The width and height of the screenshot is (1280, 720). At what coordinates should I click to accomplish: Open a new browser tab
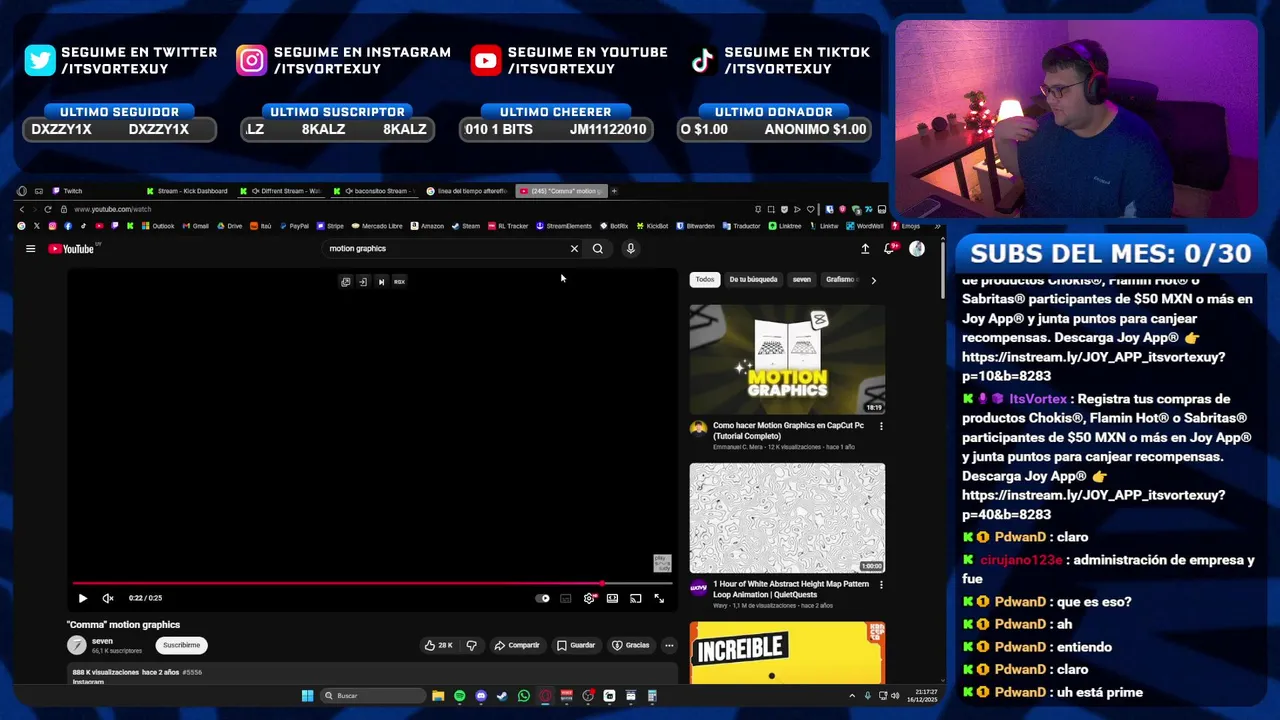[614, 191]
